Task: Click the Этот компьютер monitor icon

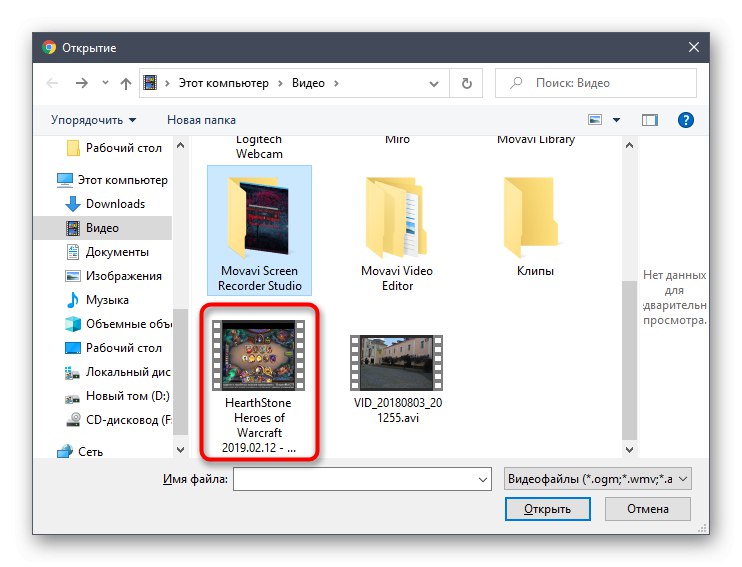Action: tap(64, 180)
